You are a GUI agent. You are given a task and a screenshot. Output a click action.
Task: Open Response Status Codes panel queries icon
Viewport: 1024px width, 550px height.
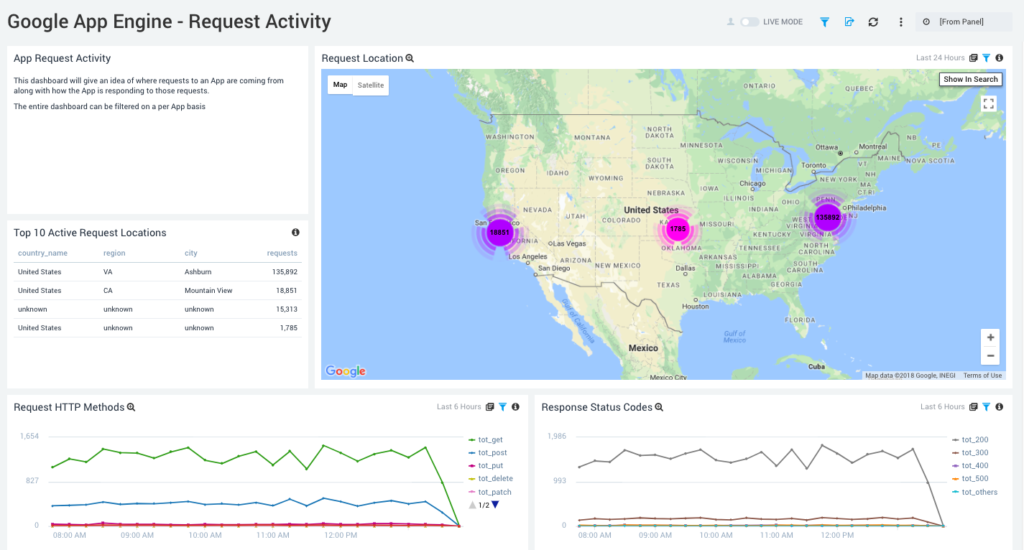coord(974,407)
